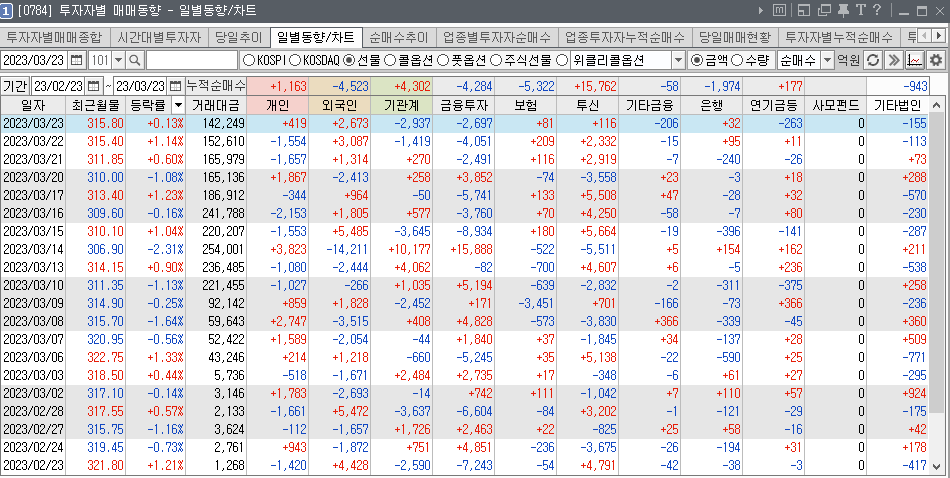Click the pin window icon
Image resolution: width=950 pixels, height=478 pixels.
pos(844,11)
